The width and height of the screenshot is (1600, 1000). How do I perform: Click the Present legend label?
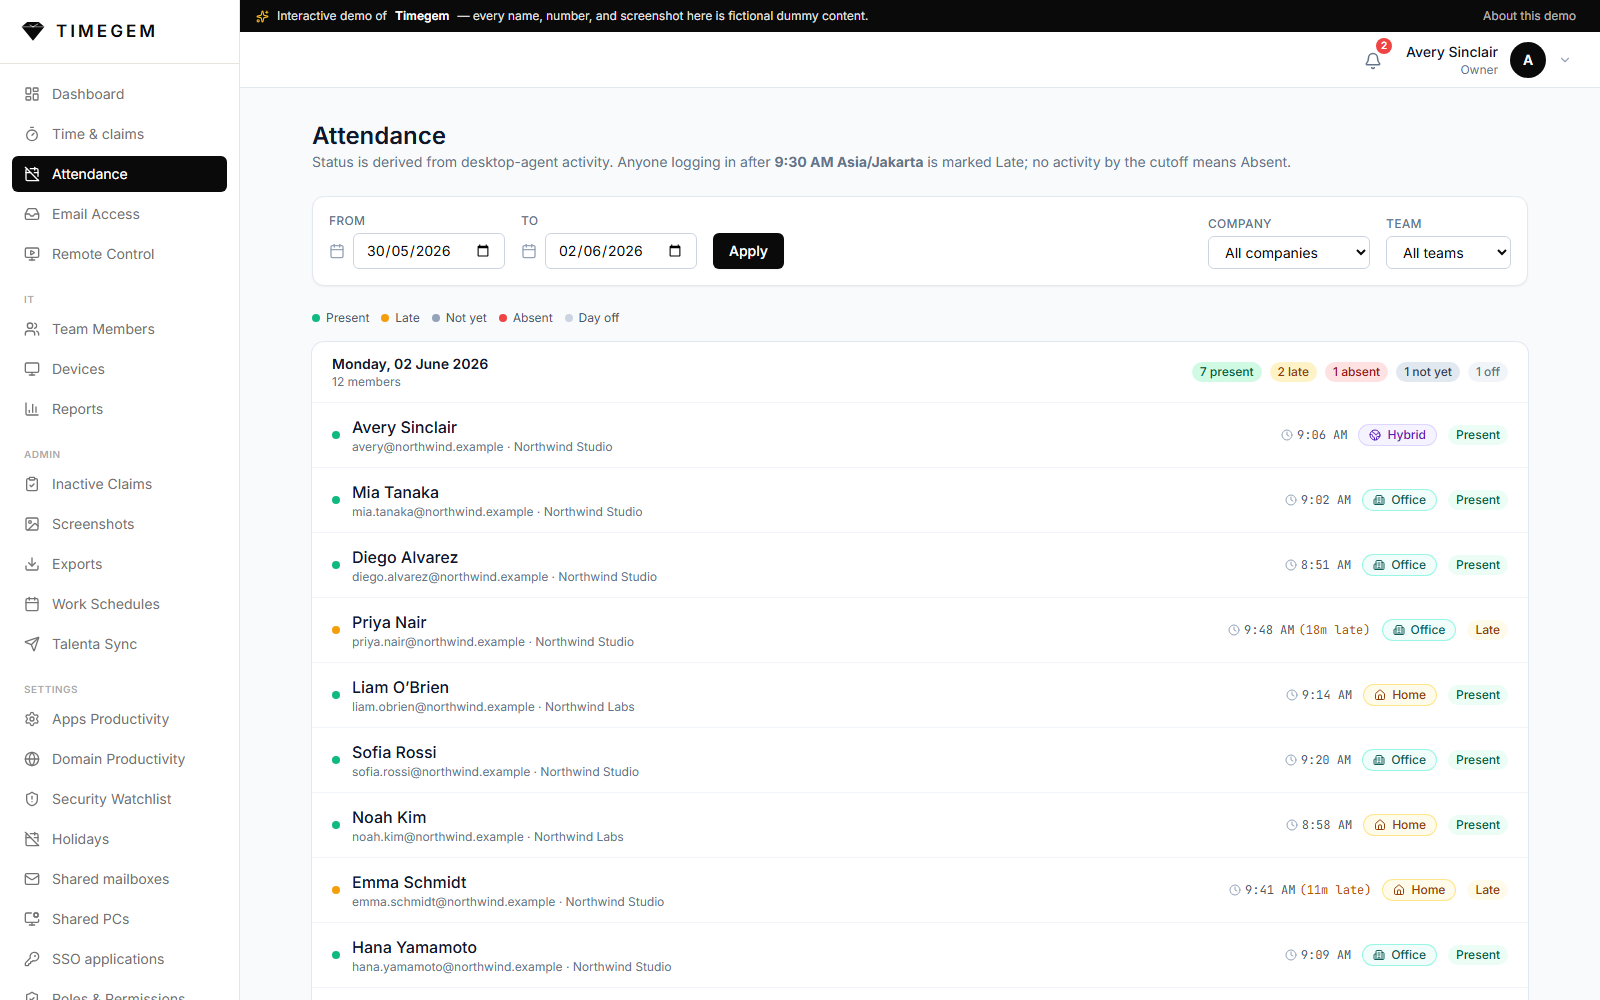[347, 318]
